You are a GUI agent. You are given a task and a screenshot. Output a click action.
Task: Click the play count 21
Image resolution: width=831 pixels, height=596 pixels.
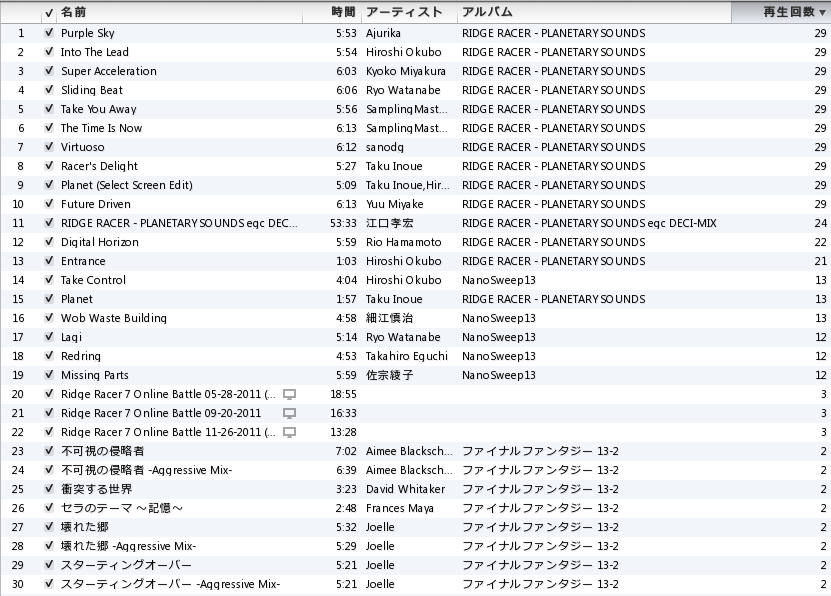[820, 261]
